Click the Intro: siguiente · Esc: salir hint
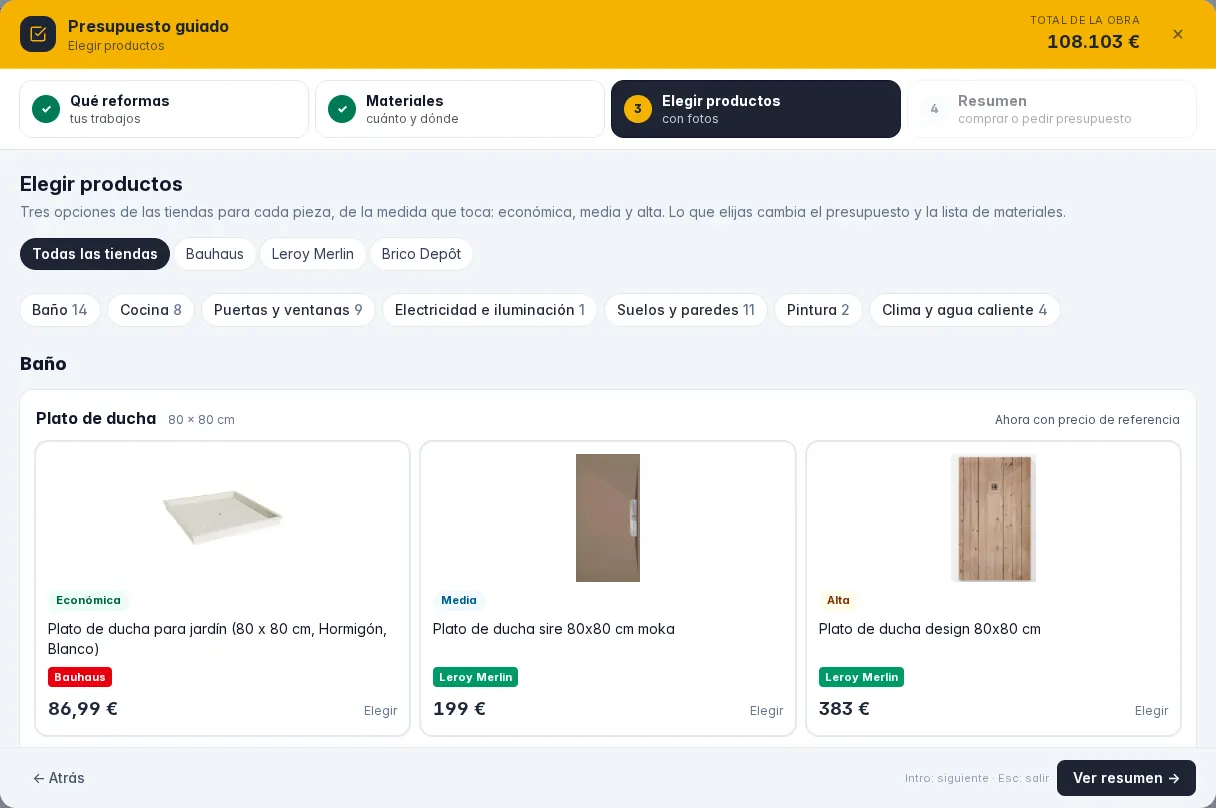 [x=977, y=778]
